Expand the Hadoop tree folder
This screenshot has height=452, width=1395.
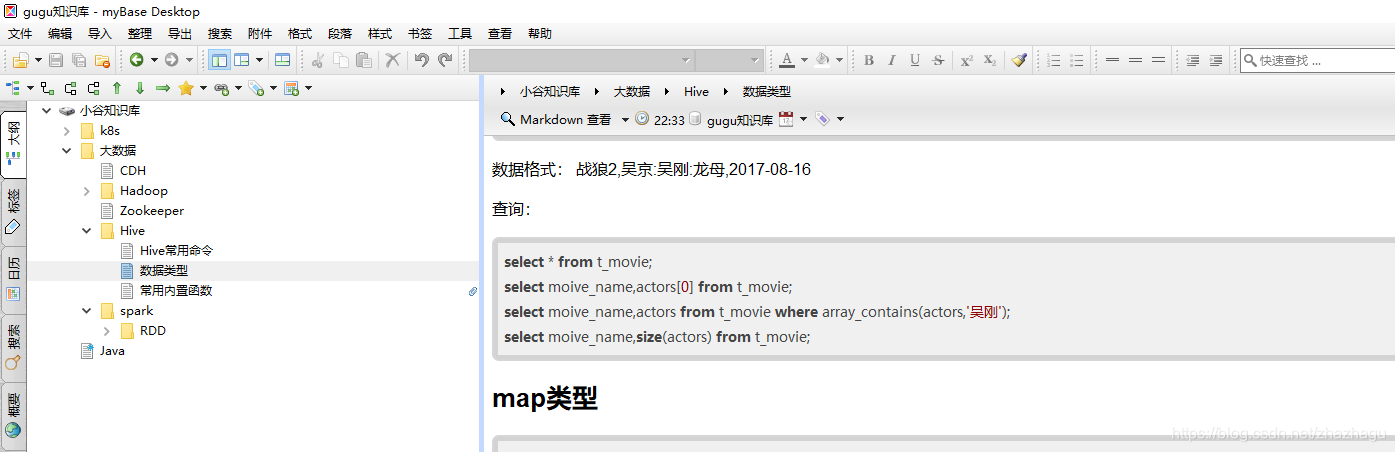pos(87,190)
